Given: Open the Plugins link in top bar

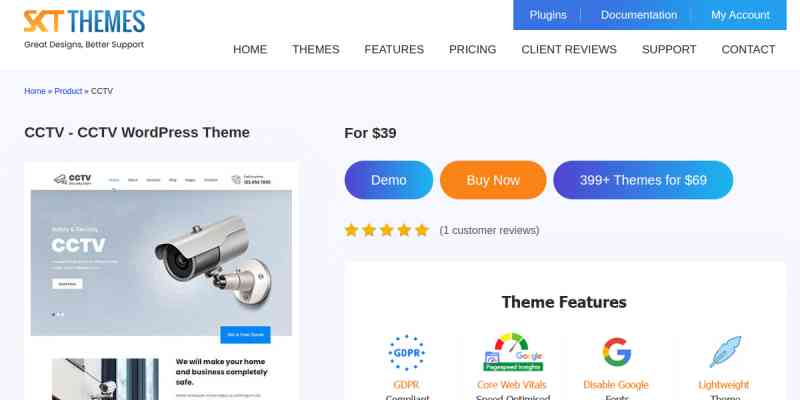Looking at the screenshot, I should [548, 15].
